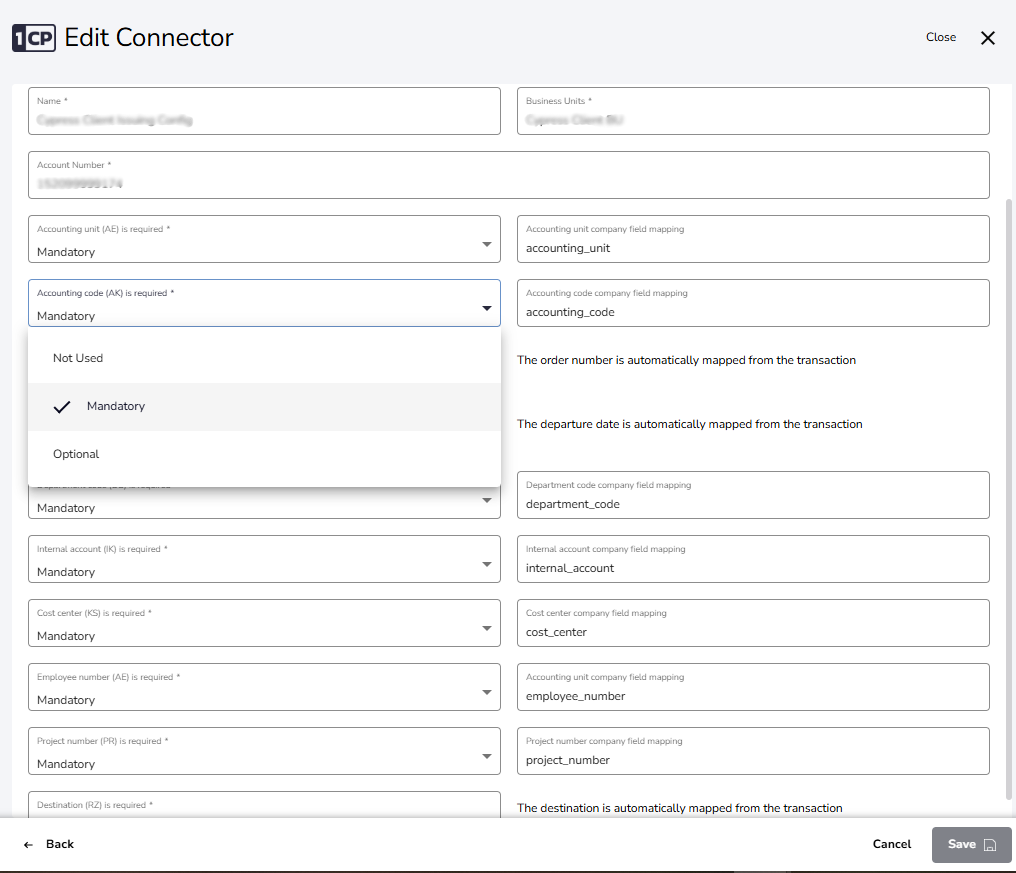Click the X close icon
This screenshot has height=873, width=1016.
coord(988,38)
